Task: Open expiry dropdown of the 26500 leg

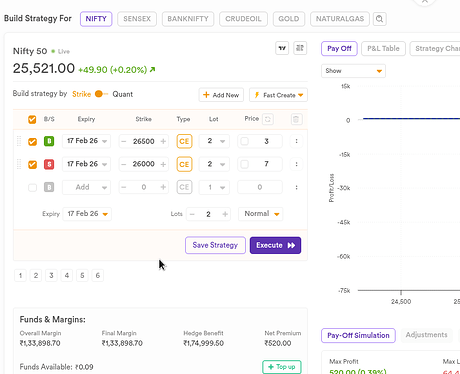Action: coord(86,141)
